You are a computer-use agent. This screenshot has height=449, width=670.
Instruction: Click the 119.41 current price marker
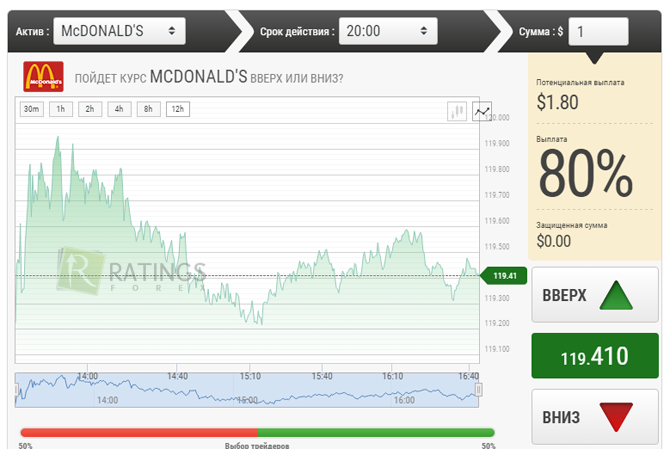click(504, 276)
